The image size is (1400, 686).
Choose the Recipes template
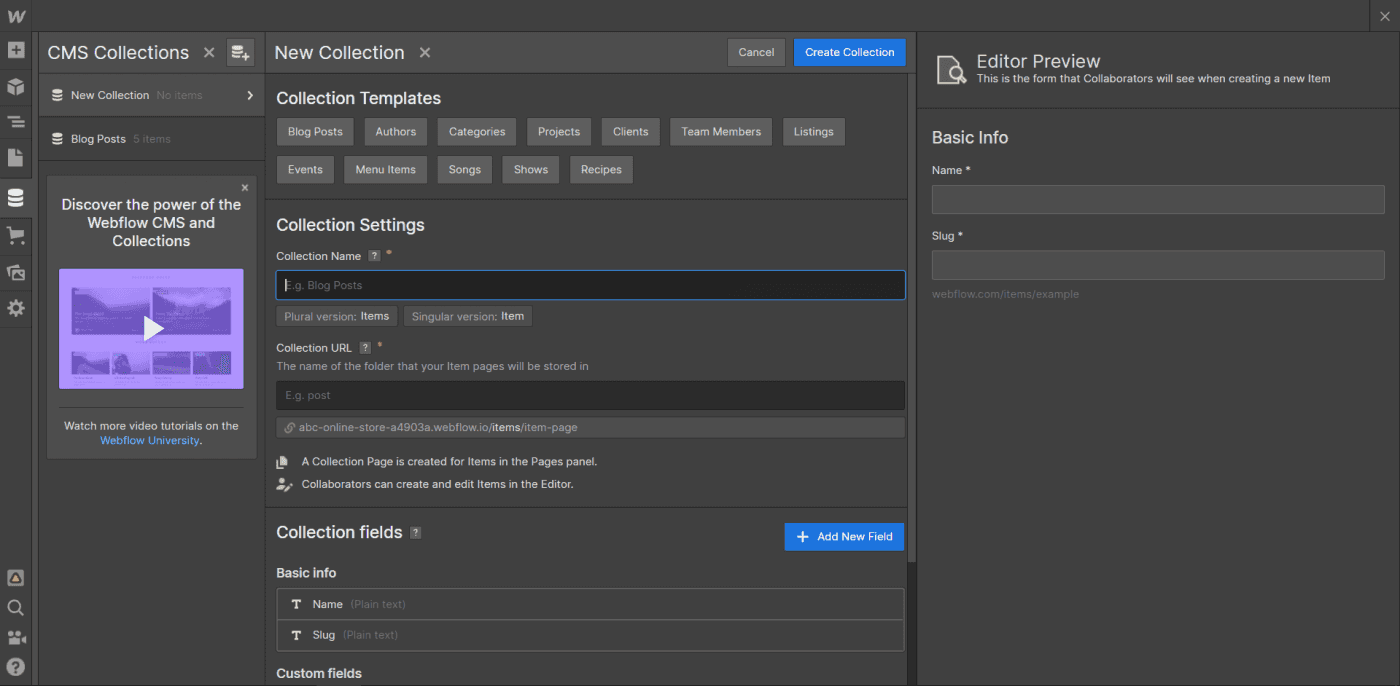click(x=601, y=170)
